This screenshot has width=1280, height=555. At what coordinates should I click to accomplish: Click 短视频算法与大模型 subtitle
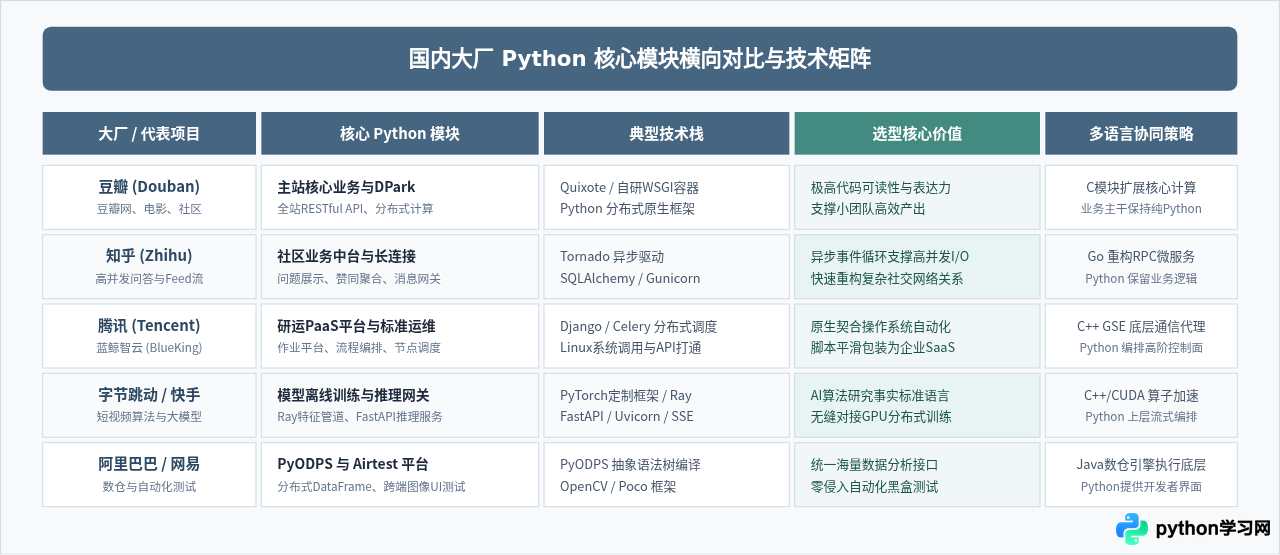pyautogui.click(x=149, y=417)
